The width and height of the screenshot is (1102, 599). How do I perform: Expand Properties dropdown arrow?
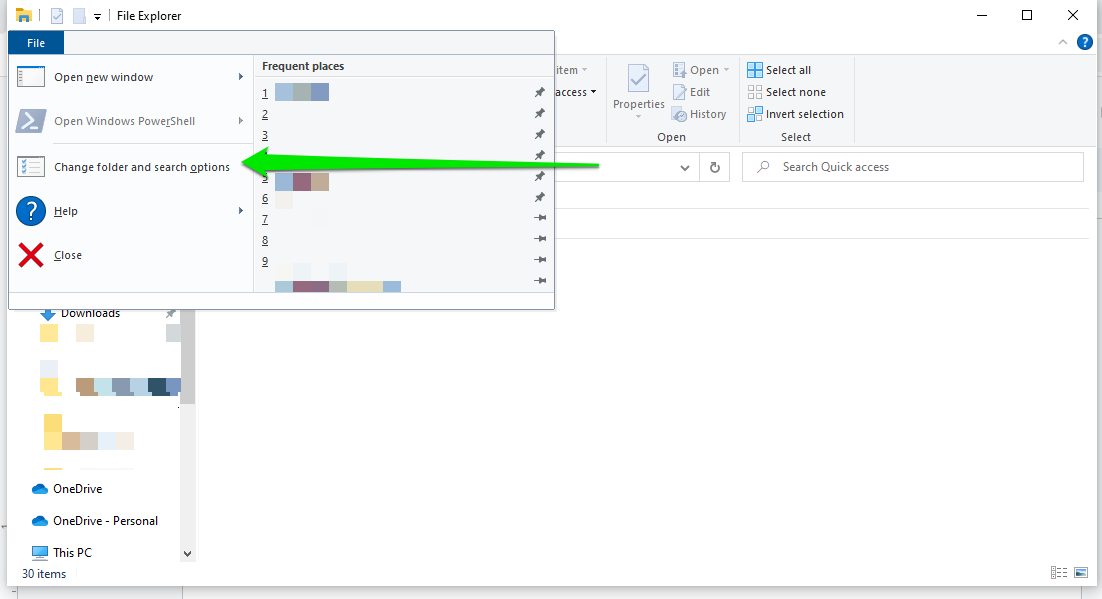[638, 117]
